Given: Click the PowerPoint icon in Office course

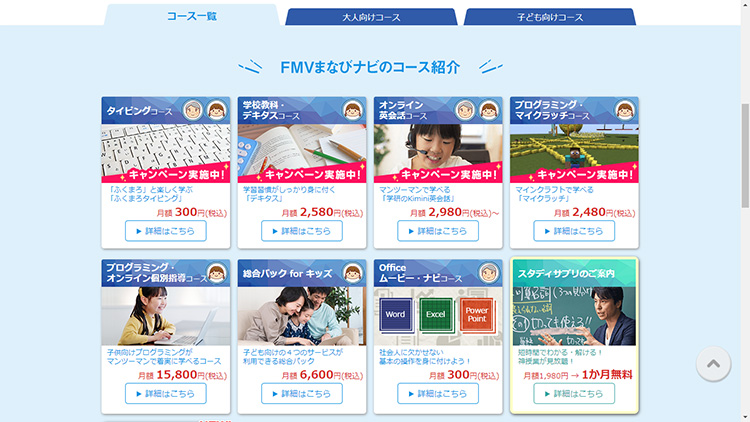Looking at the screenshot, I should (x=477, y=314).
